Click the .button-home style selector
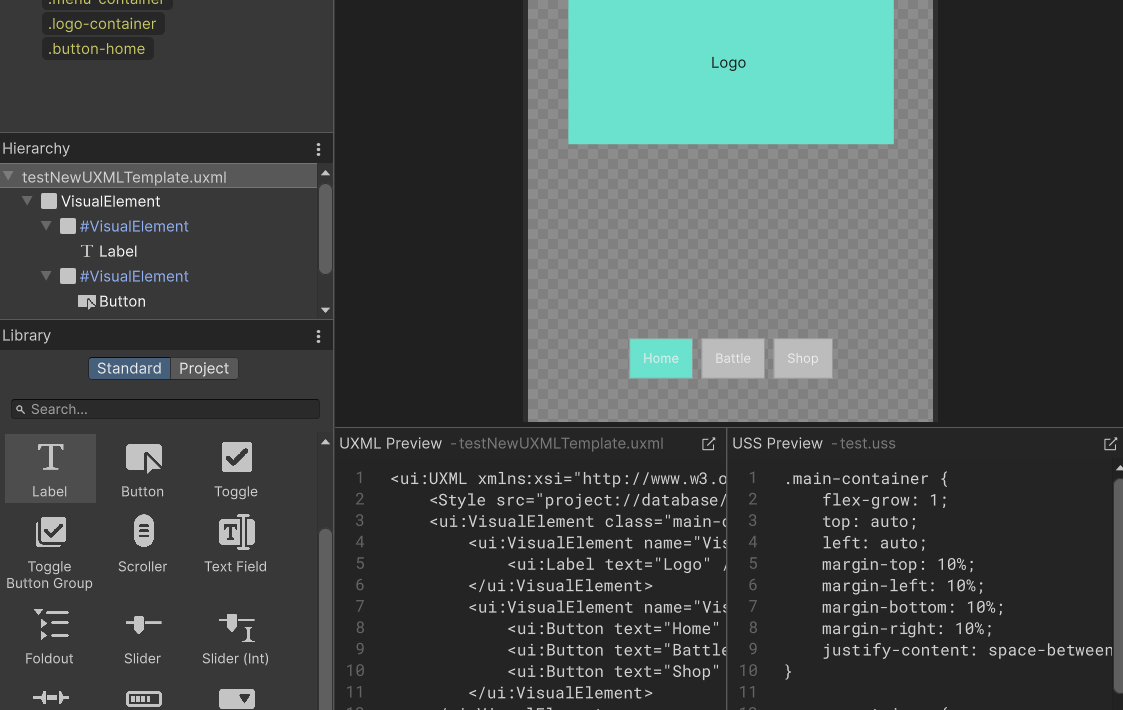The width and height of the screenshot is (1123, 710). (97, 49)
